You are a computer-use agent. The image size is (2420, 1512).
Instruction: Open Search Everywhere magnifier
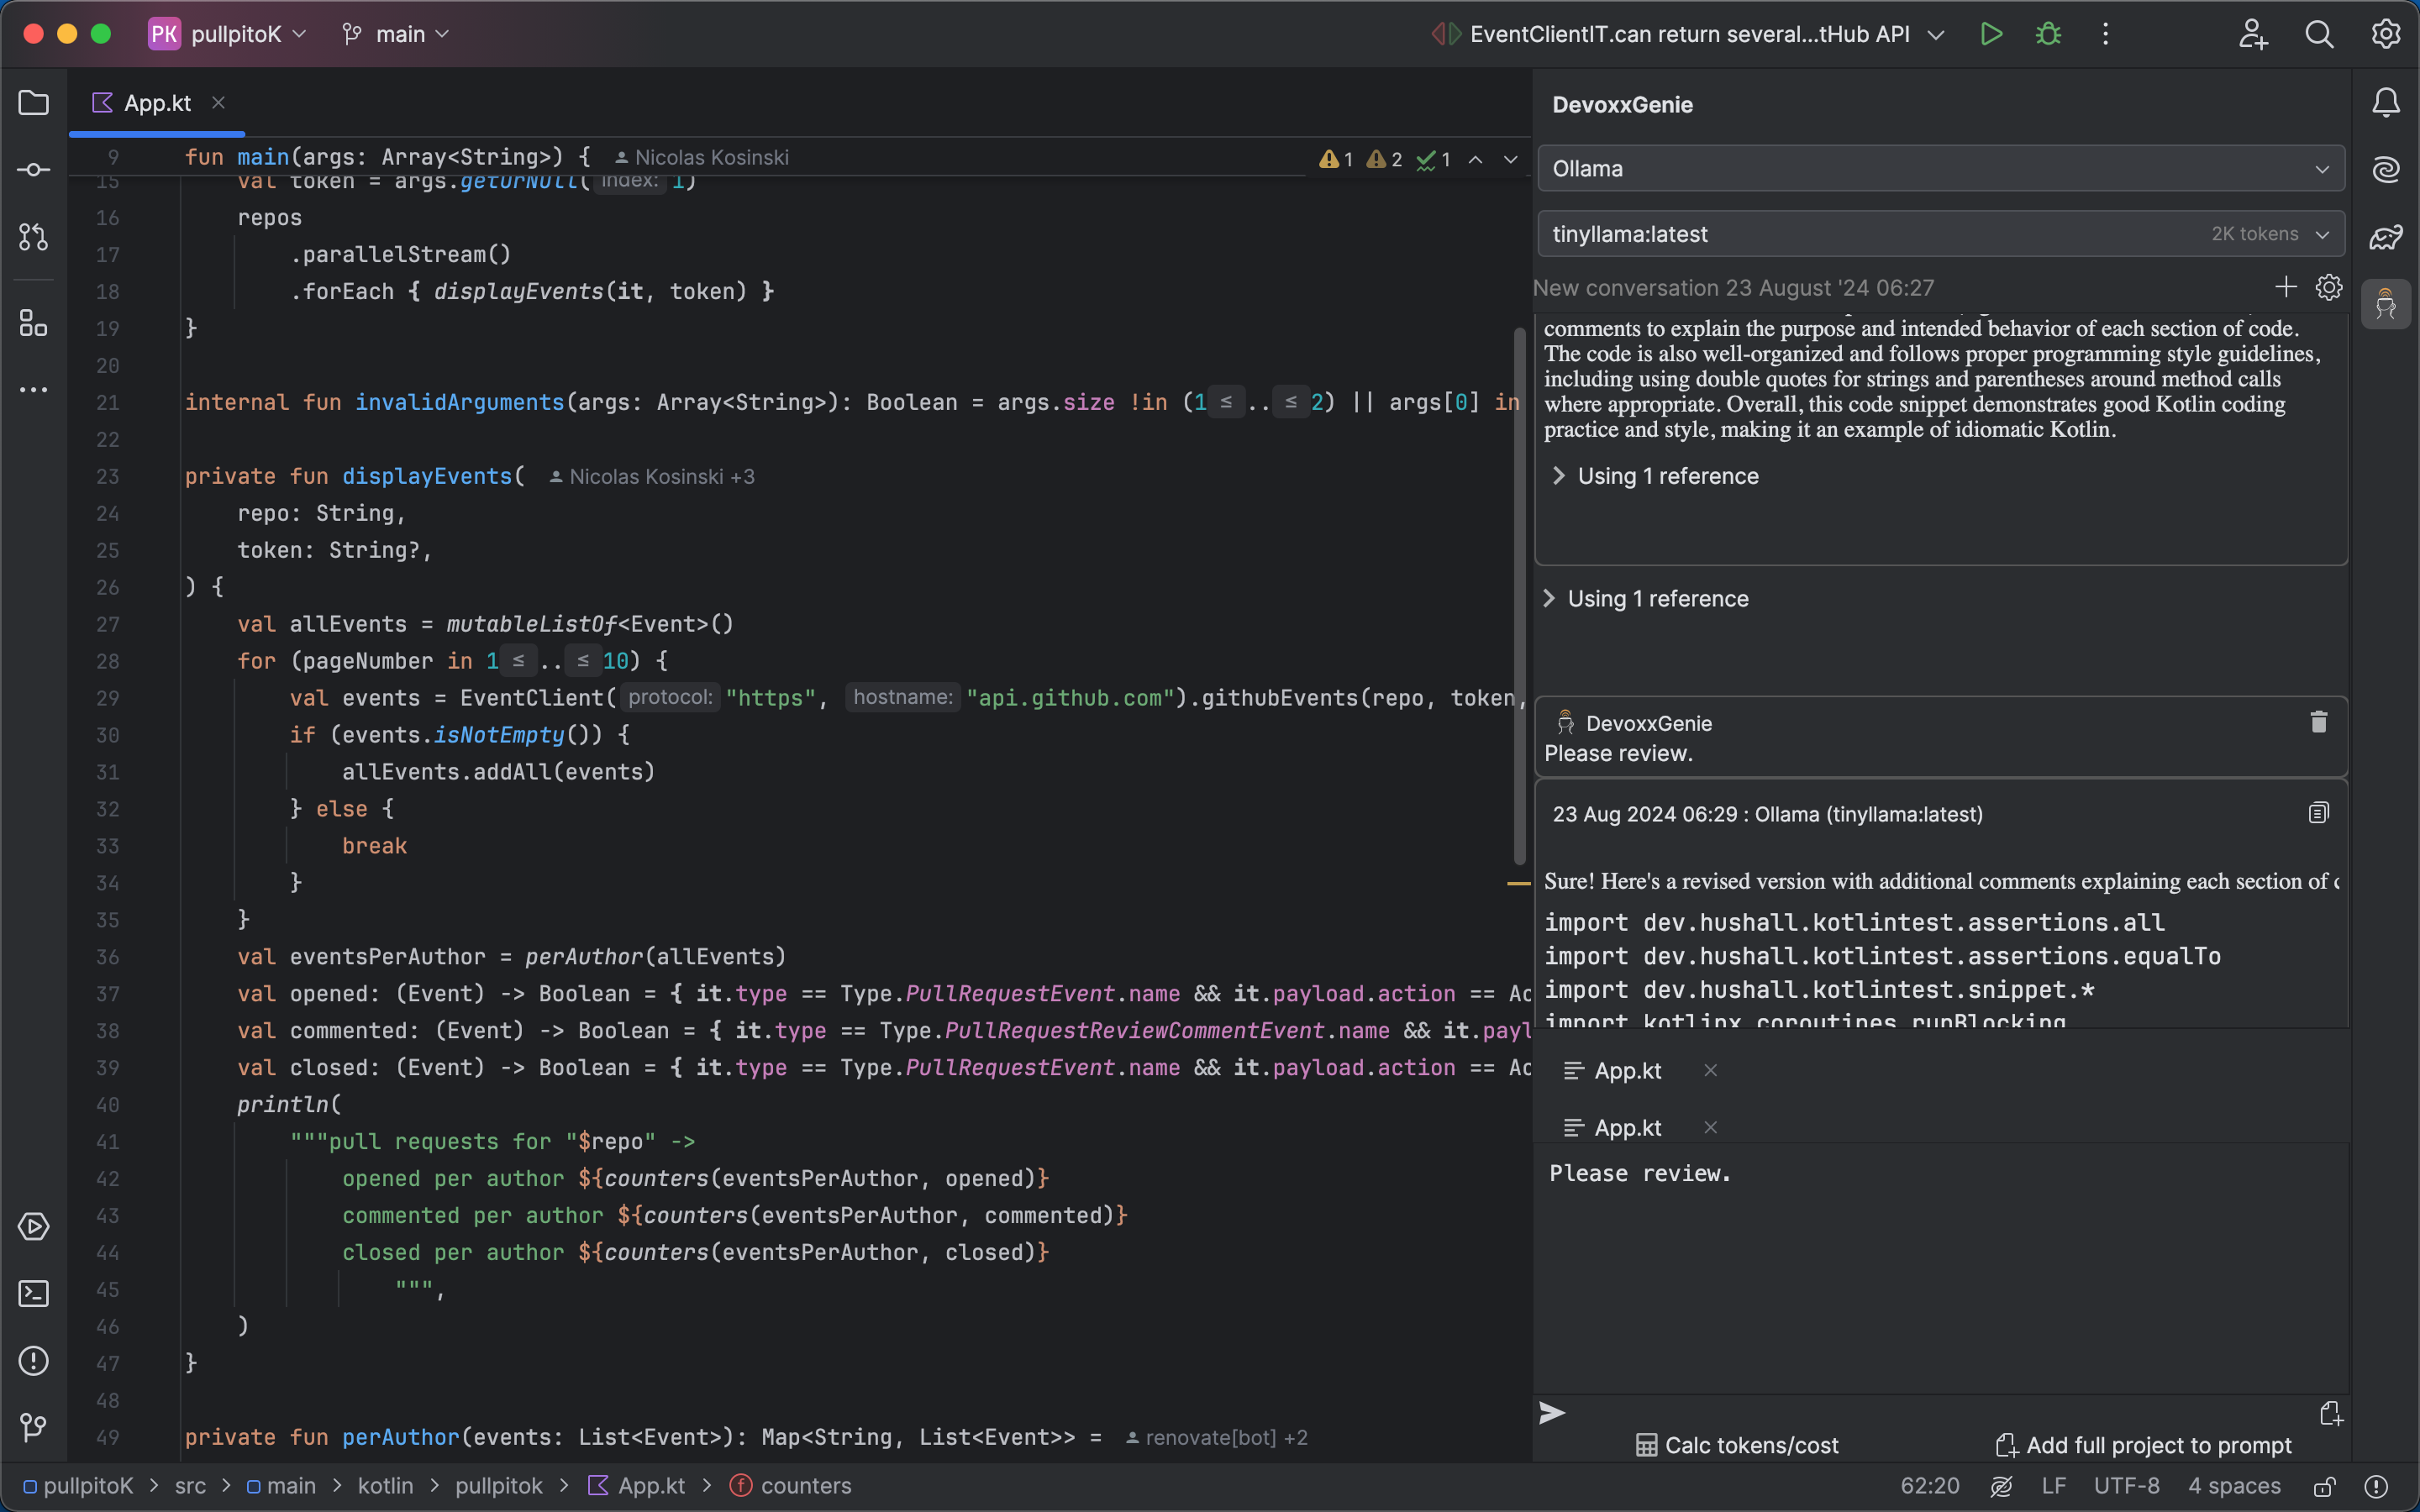tap(2319, 34)
